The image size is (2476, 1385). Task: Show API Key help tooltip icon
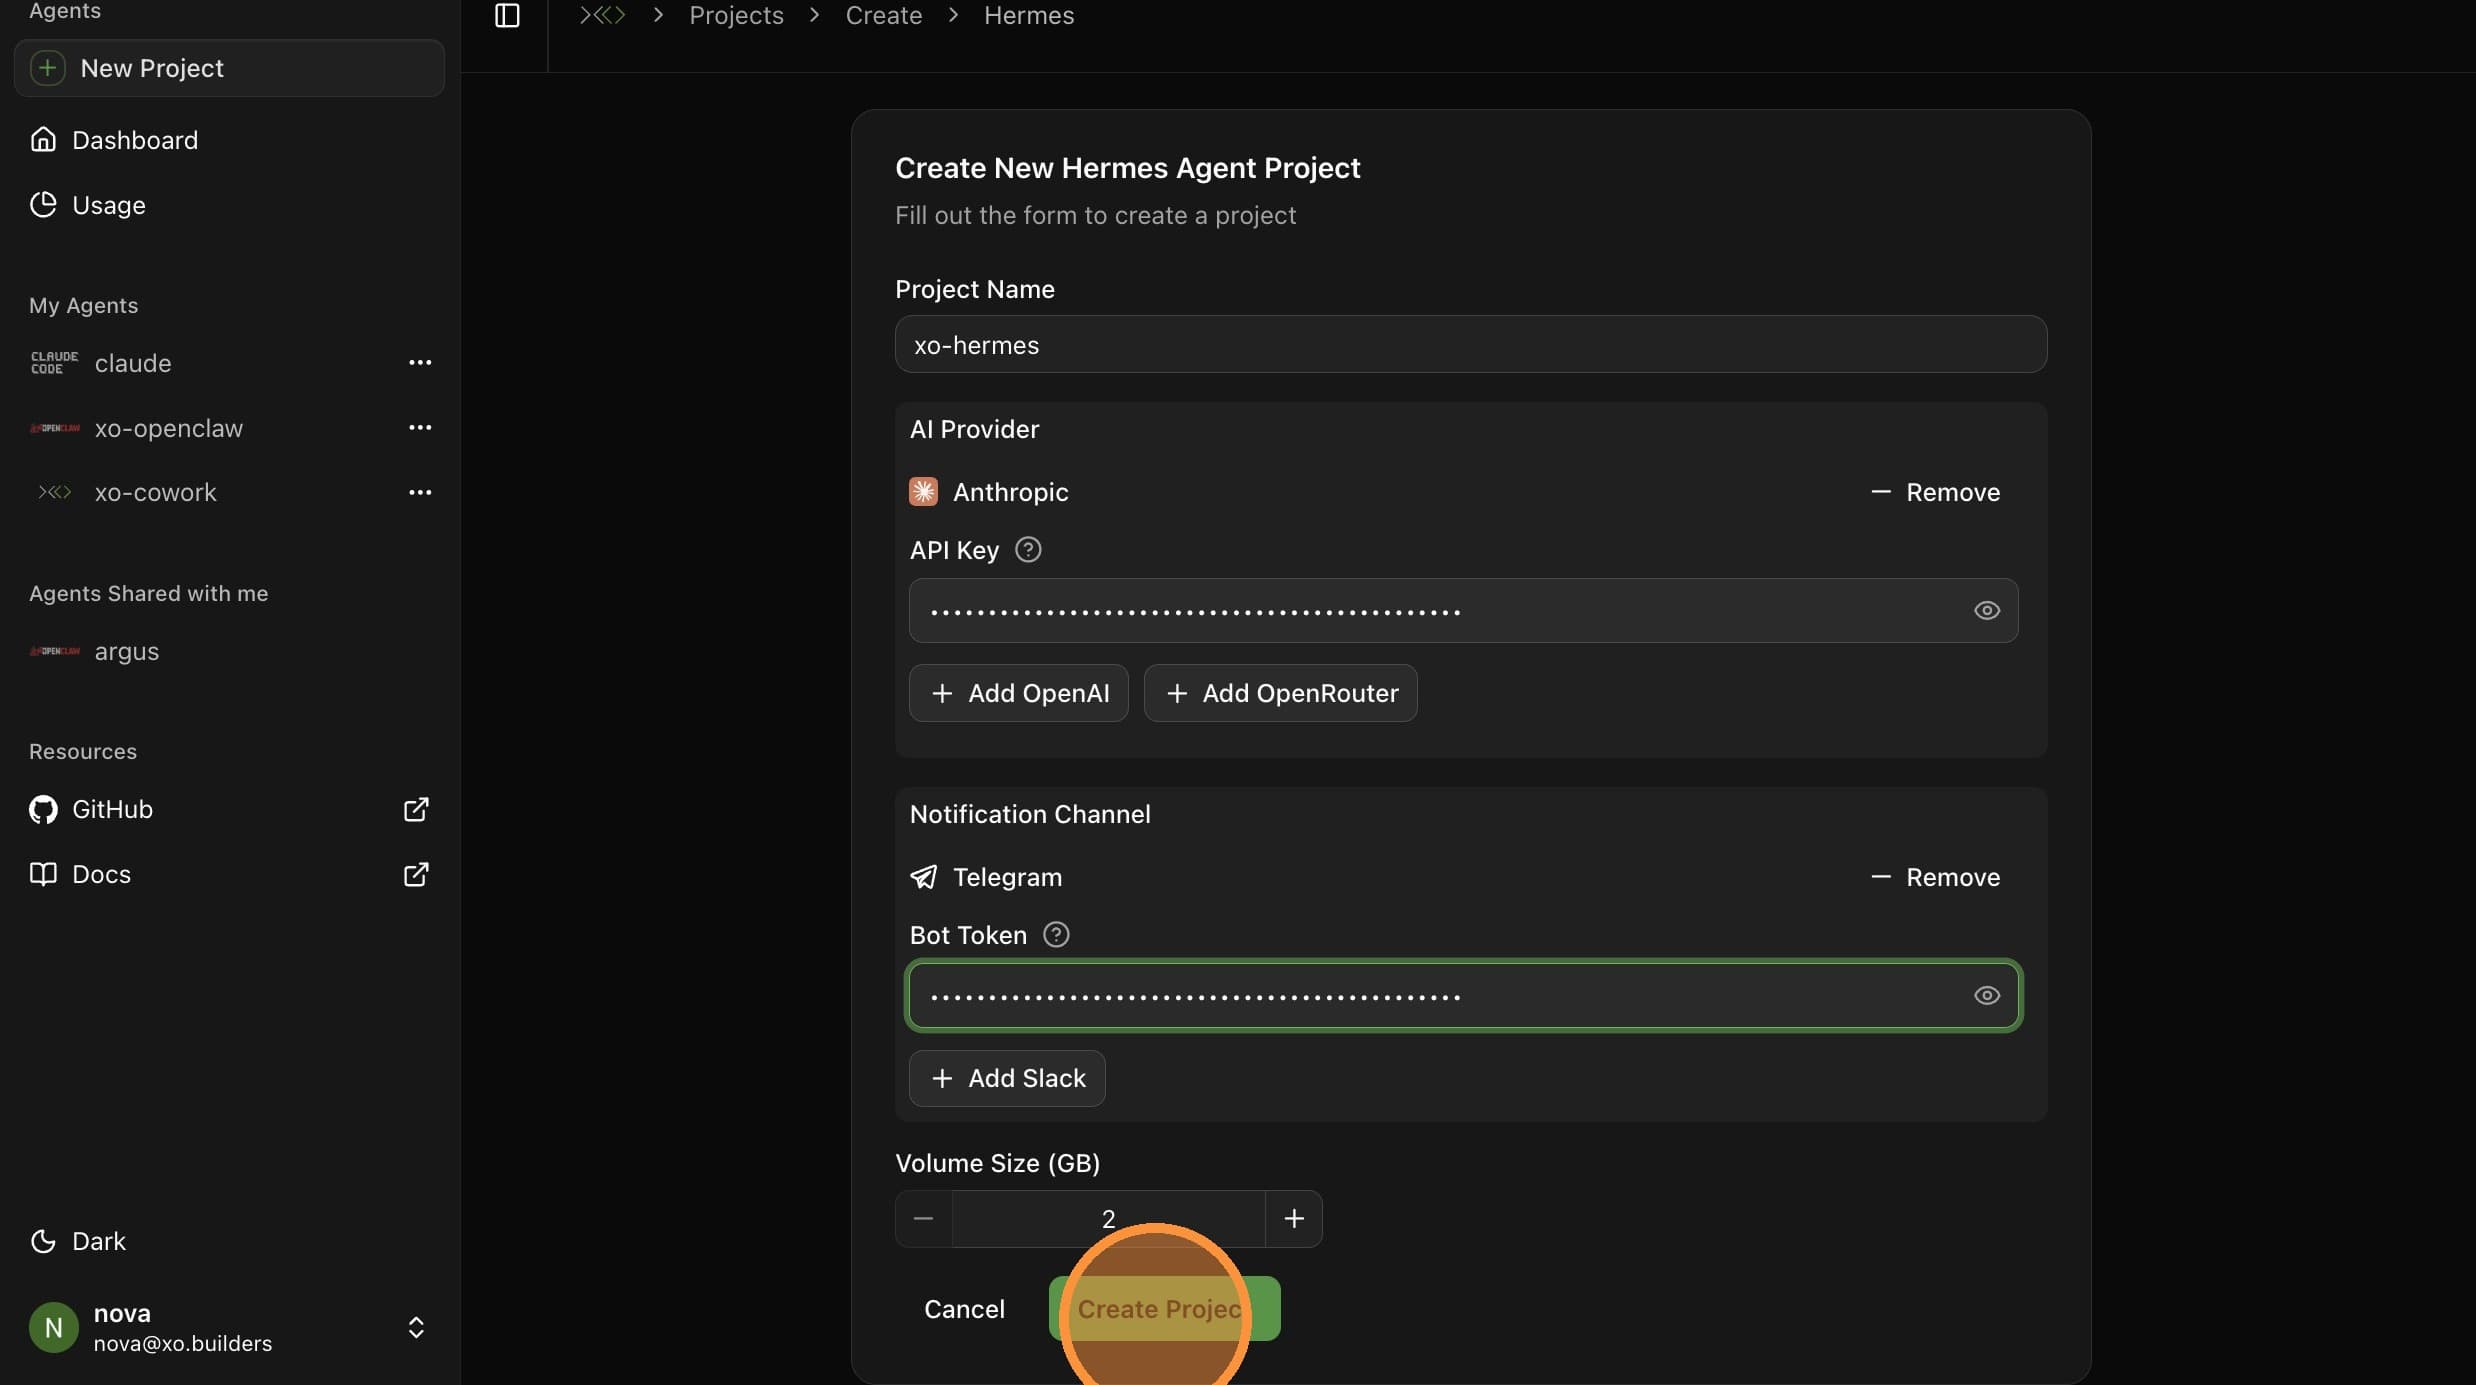click(1028, 549)
